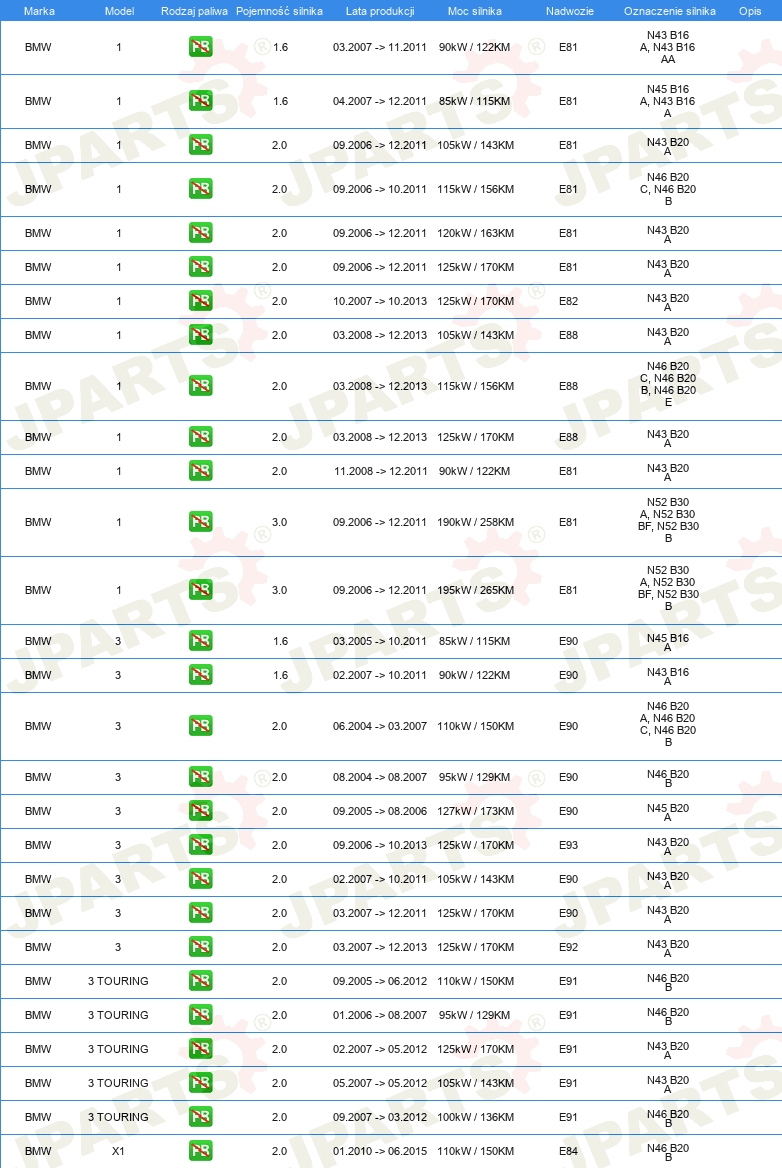Click fuel icon in 195kW / 265KM row
Viewport: 782px width, 1168px height.
(200, 590)
